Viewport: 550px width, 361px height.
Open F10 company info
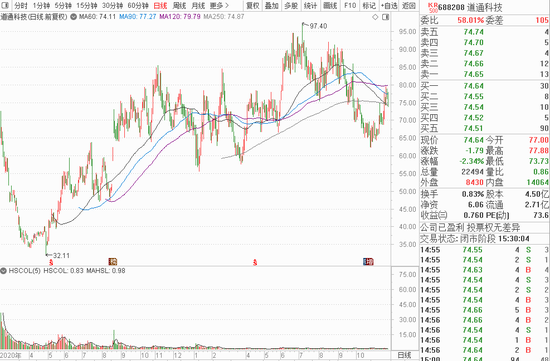pyautogui.click(x=350, y=6)
